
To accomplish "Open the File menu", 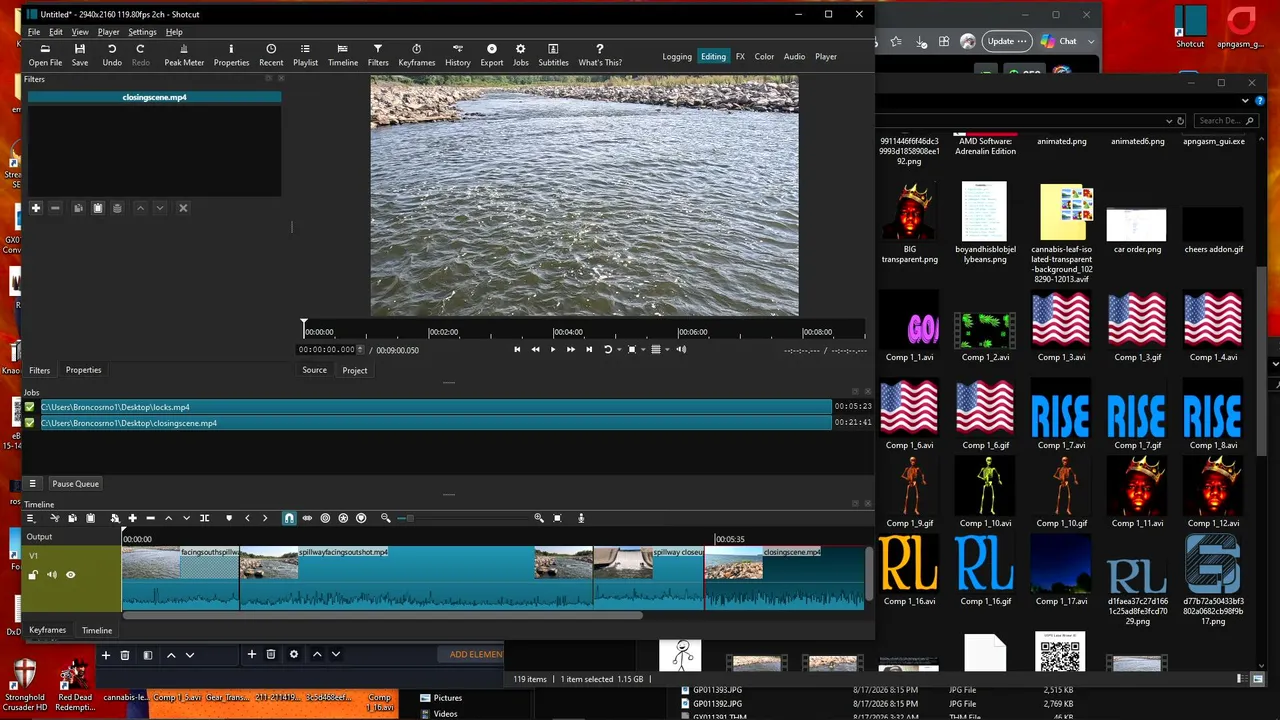I will coord(34,32).
